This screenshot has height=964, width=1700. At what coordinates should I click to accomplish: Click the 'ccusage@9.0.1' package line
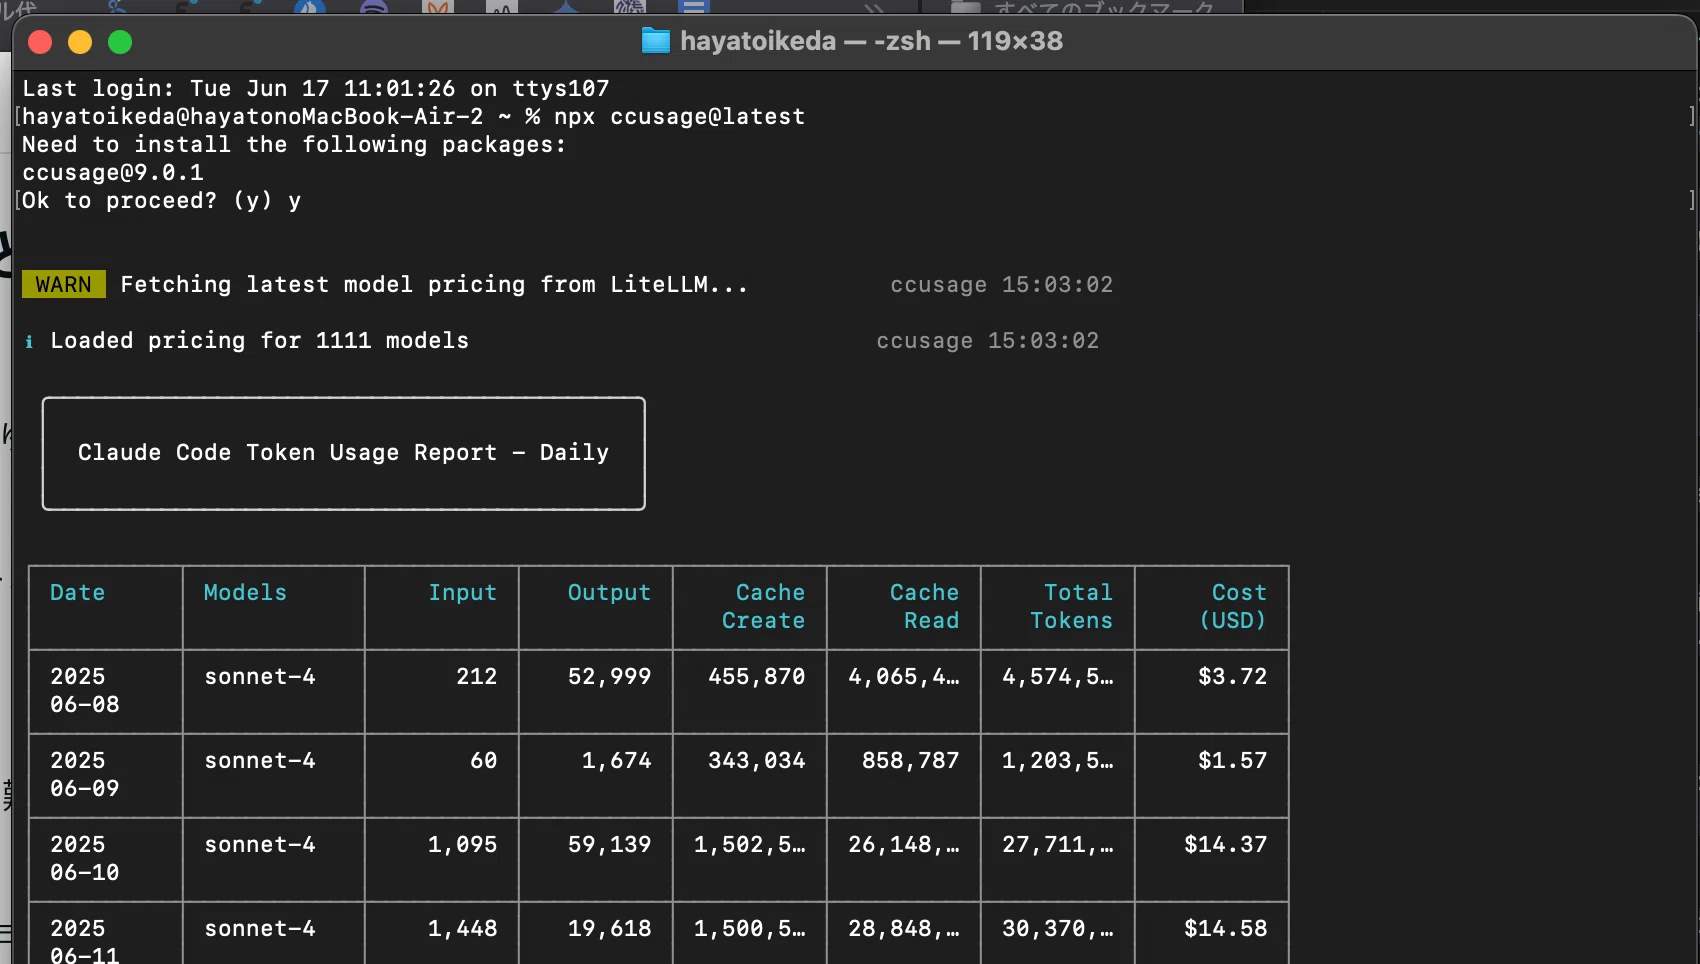(113, 173)
